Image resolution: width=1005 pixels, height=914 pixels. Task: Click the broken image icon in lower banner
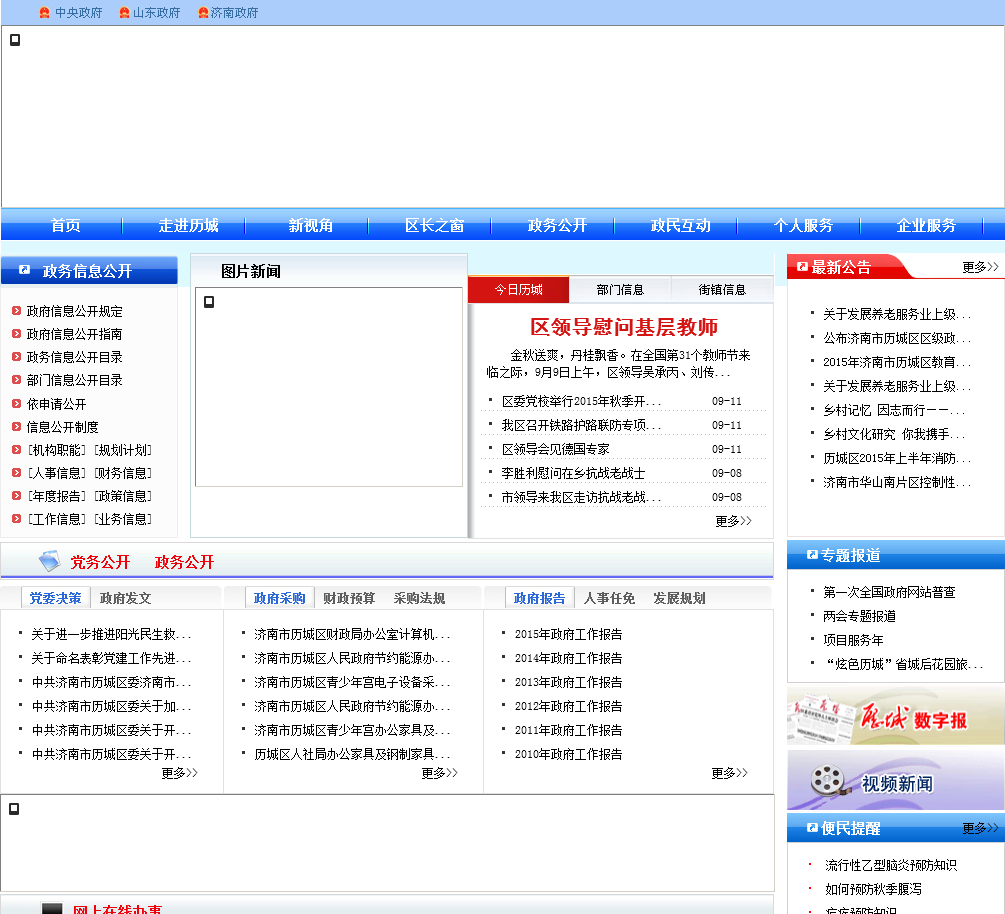tap(14, 809)
